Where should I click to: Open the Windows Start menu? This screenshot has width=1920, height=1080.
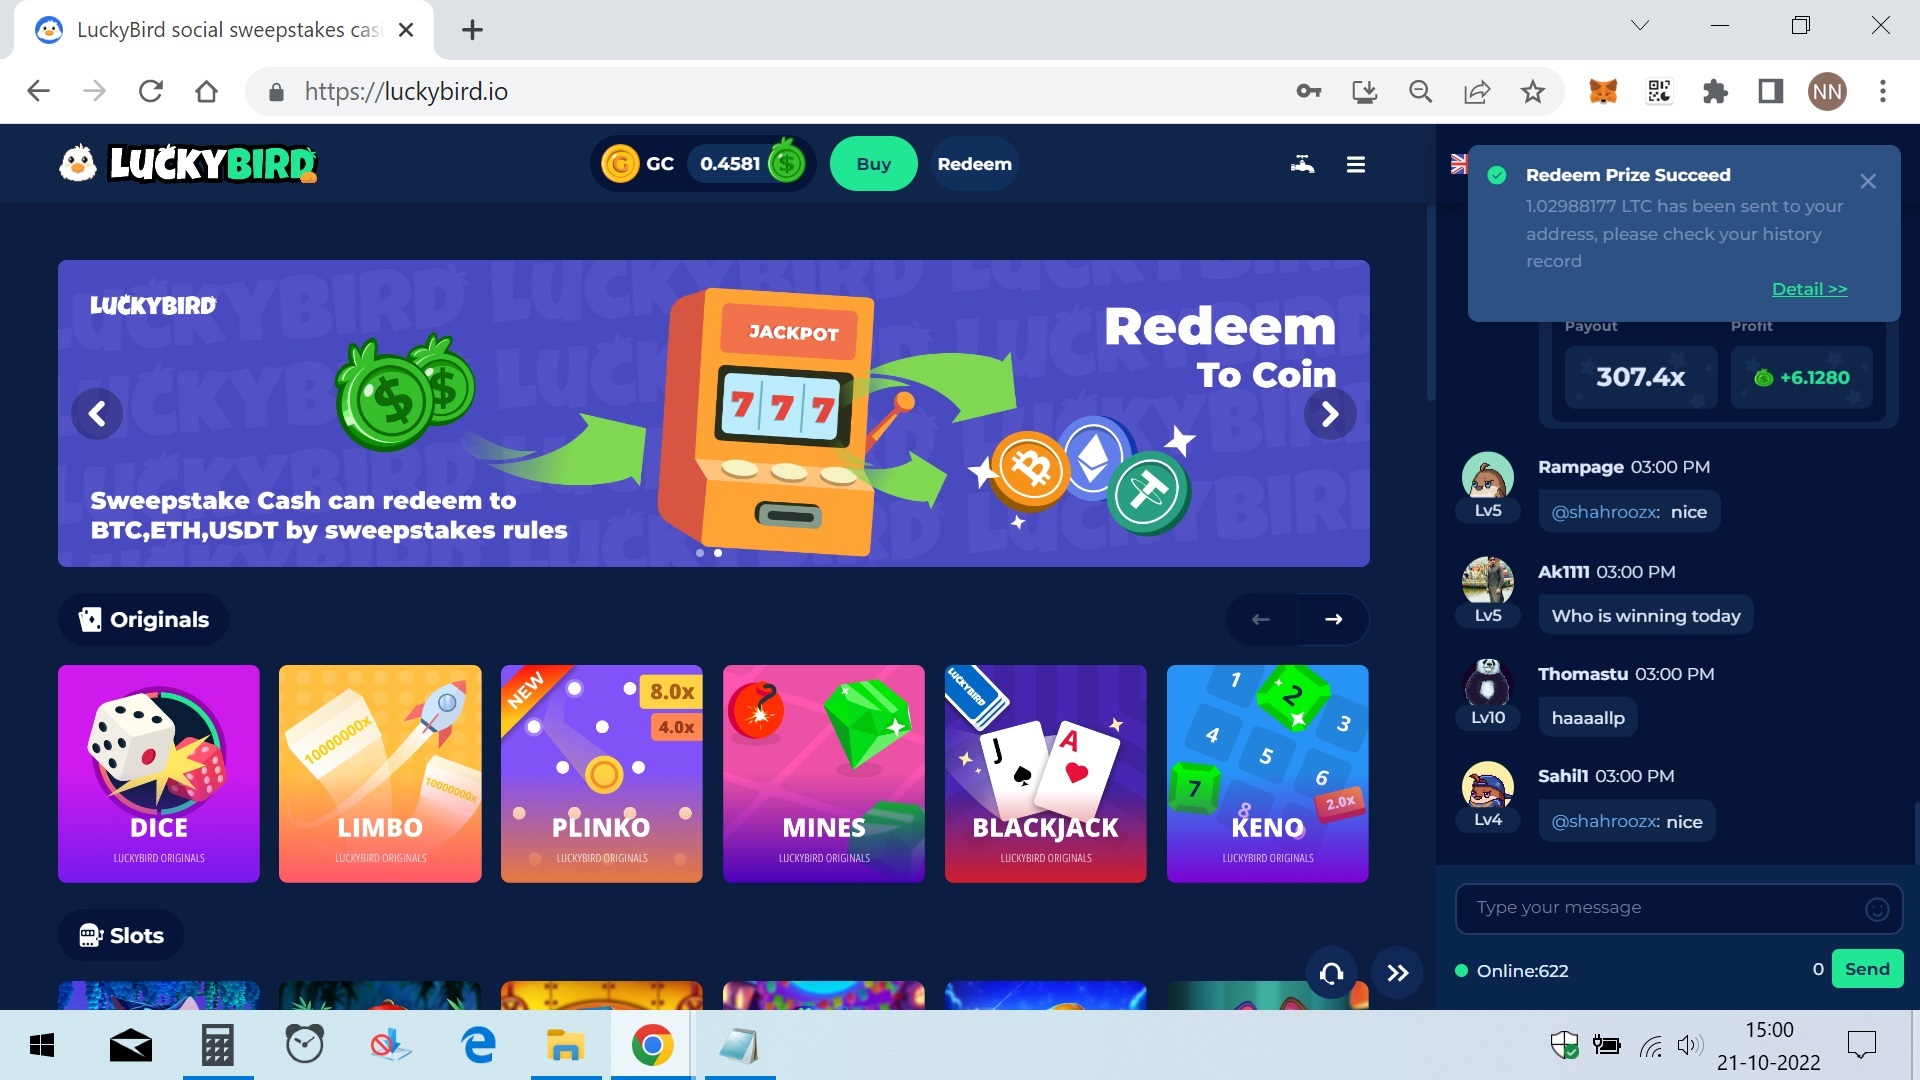tap(42, 1046)
